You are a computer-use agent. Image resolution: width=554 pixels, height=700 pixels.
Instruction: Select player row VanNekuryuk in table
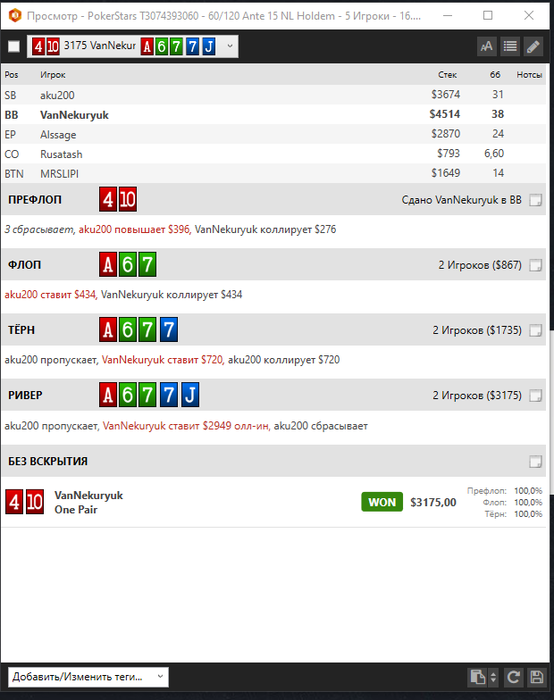274,114
